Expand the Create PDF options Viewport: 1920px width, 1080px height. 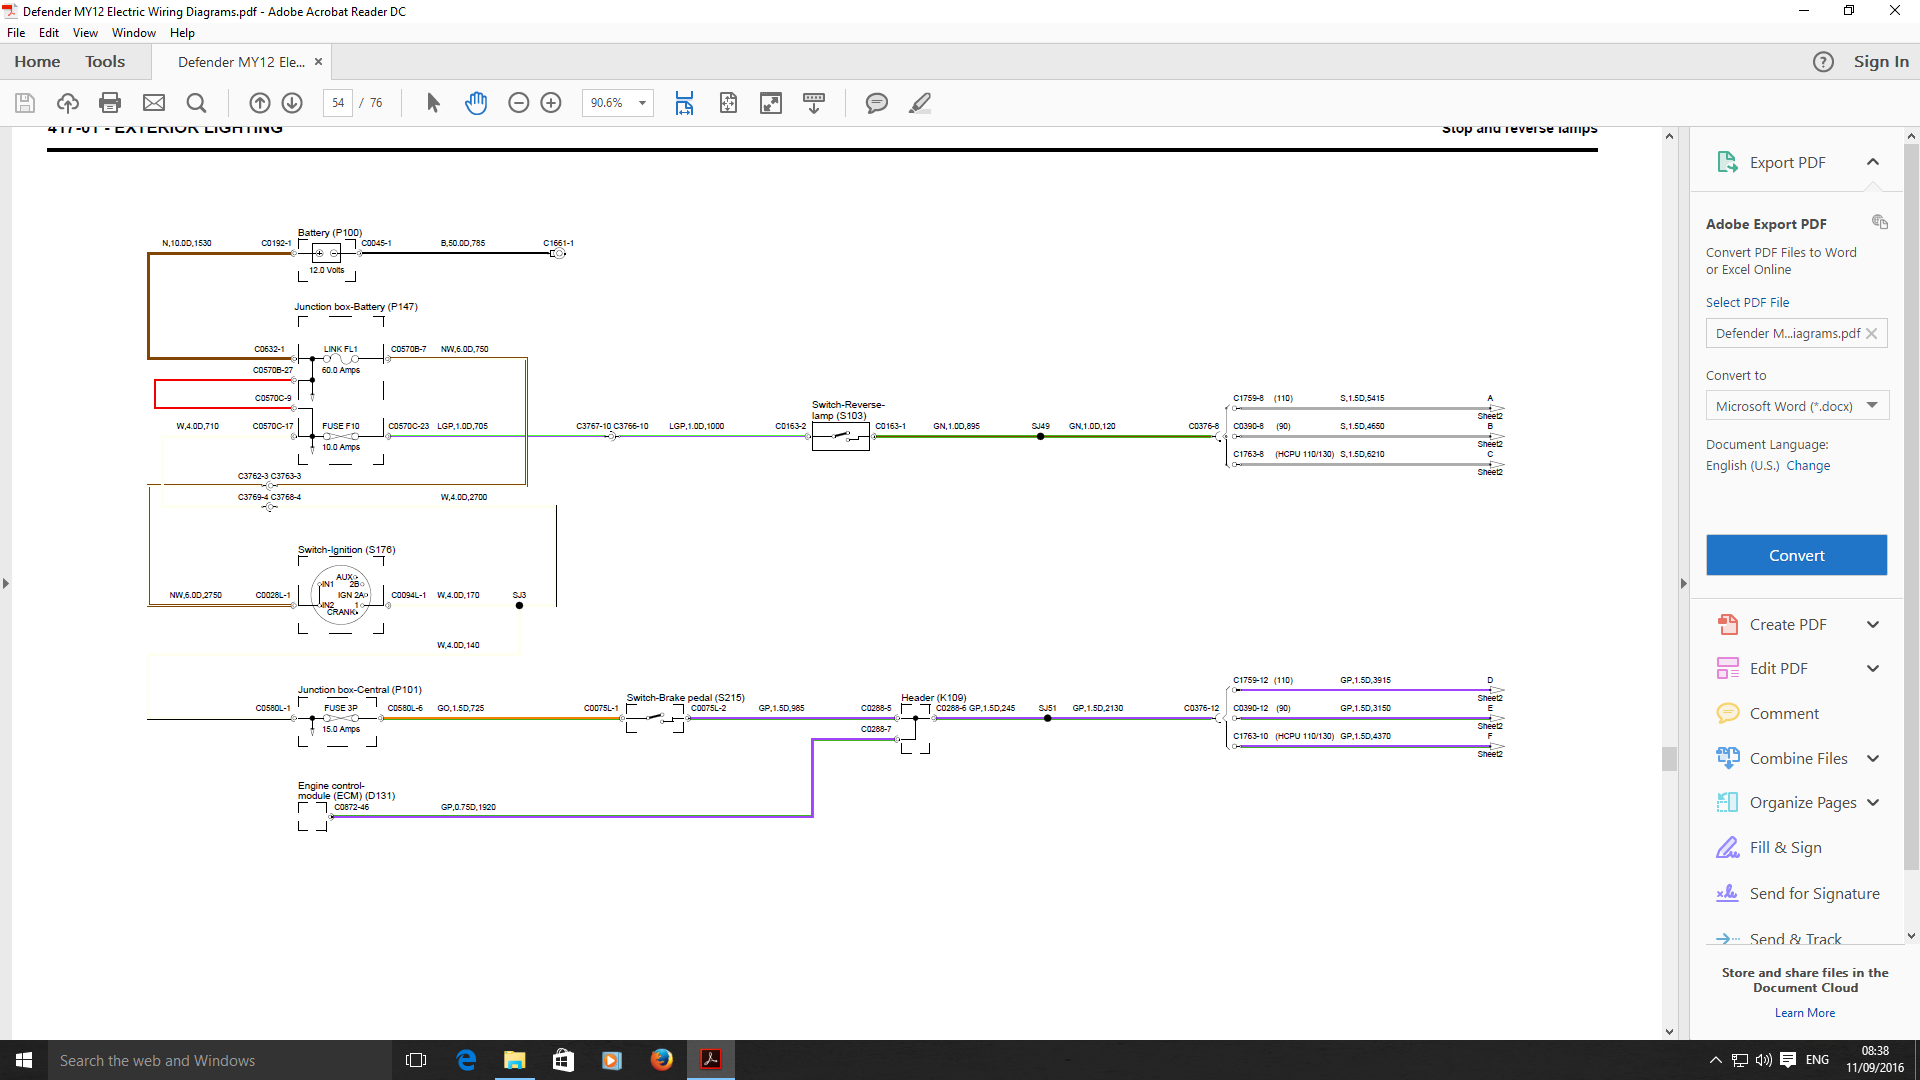coord(1873,625)
